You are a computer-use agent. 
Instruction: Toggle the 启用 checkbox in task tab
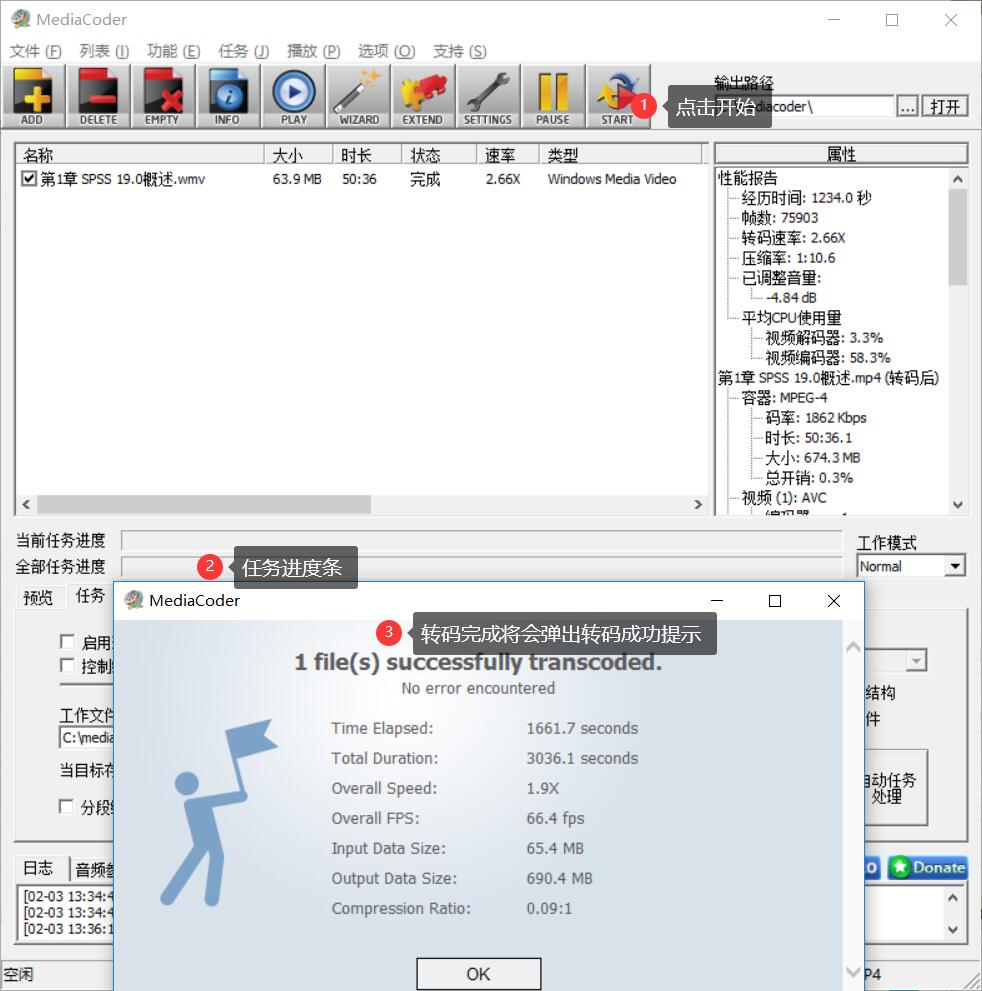coord(67,642)
